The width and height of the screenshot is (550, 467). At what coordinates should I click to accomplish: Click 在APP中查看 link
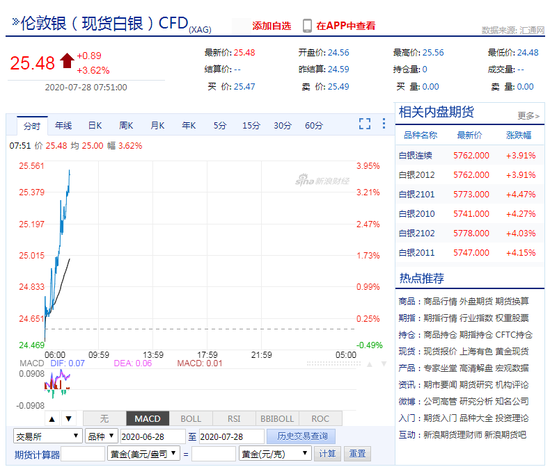click(x=346, y=26)
